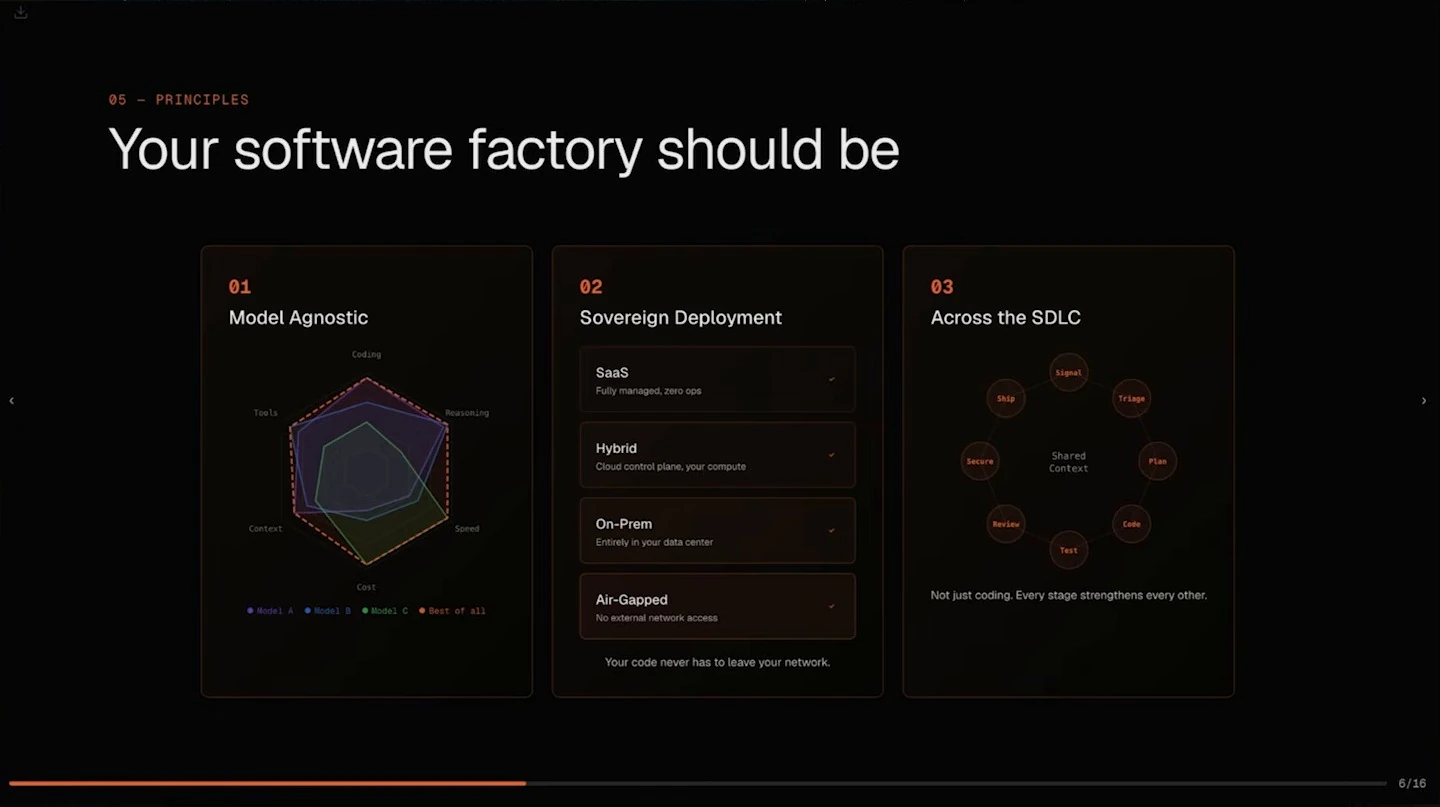This screenshot has height=807, width=1440.
Task: Click the Review node in SDLC circle
Action: pos(1006,524)
